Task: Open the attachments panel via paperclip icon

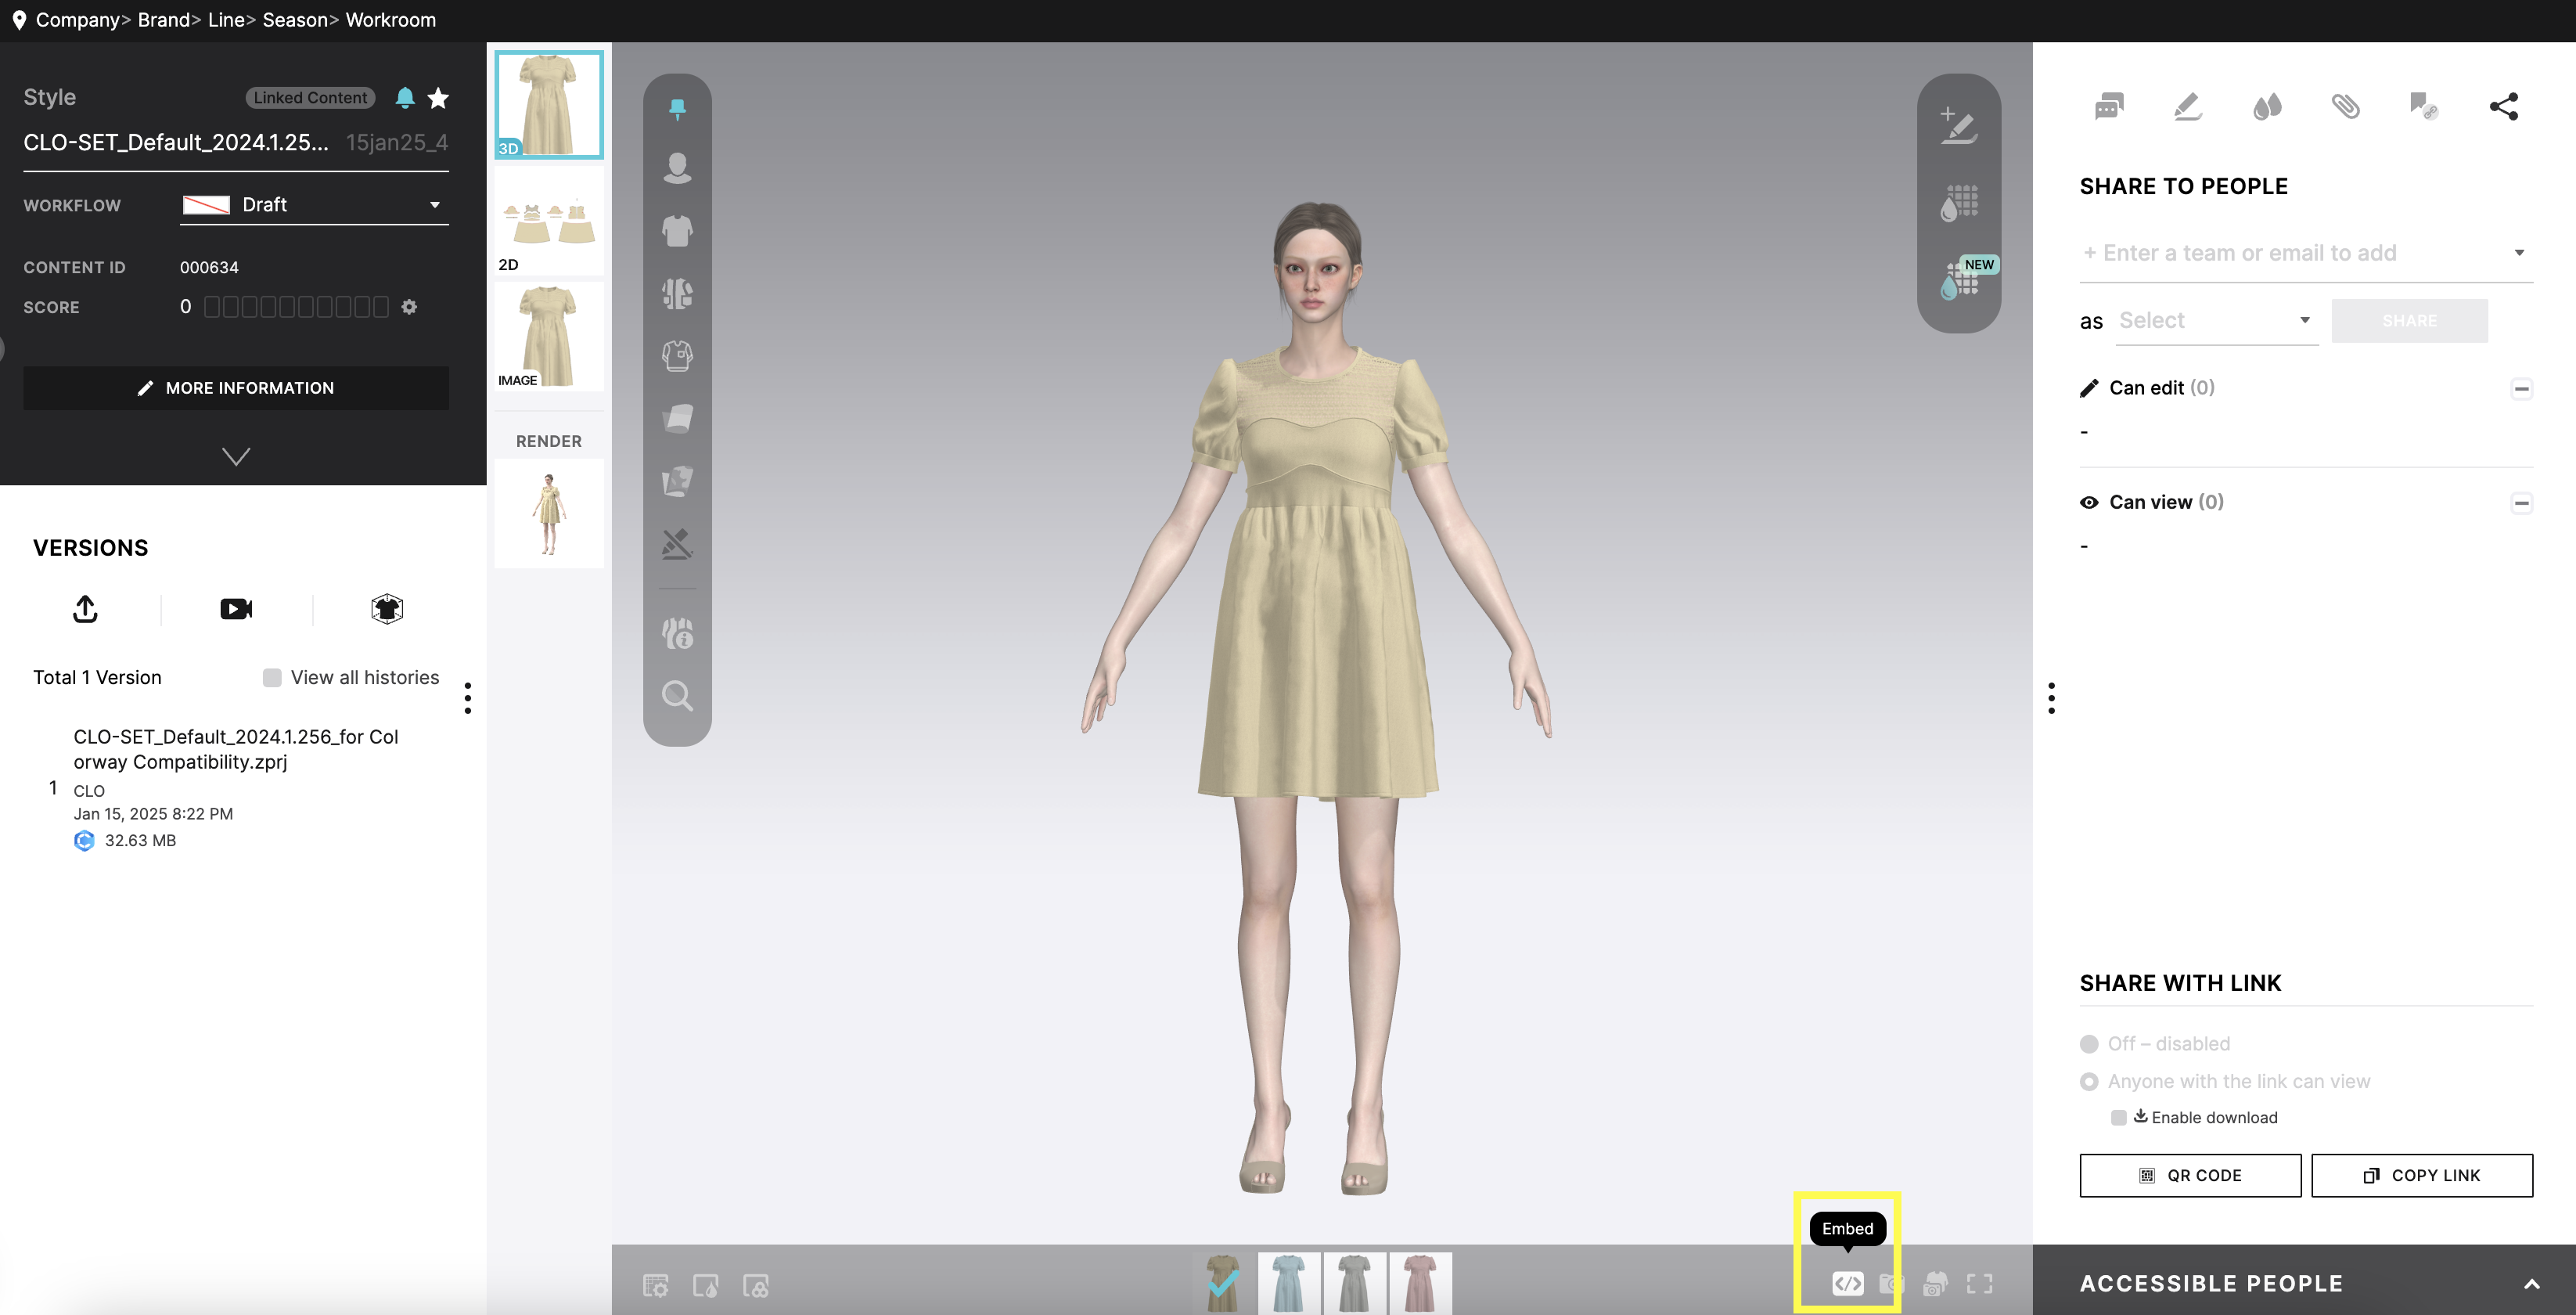Action: (x=2347, y=106)
